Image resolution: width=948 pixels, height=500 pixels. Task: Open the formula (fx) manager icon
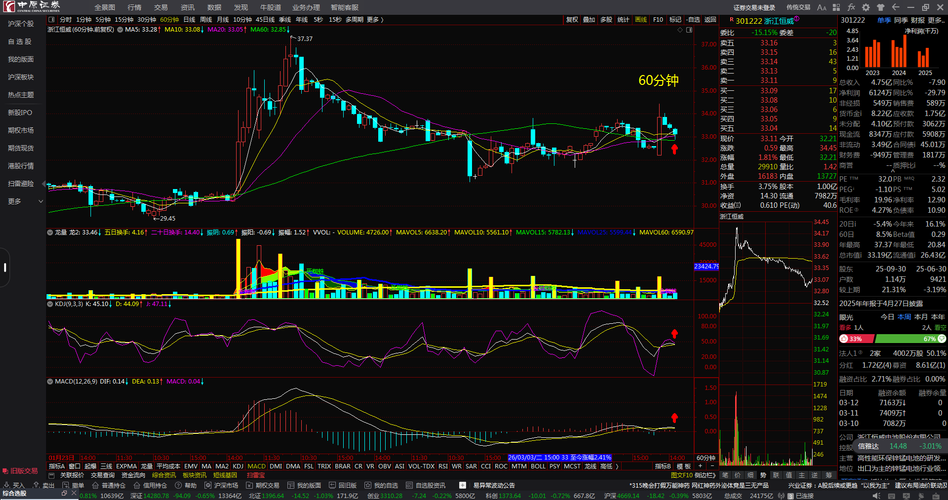[851, 7]
